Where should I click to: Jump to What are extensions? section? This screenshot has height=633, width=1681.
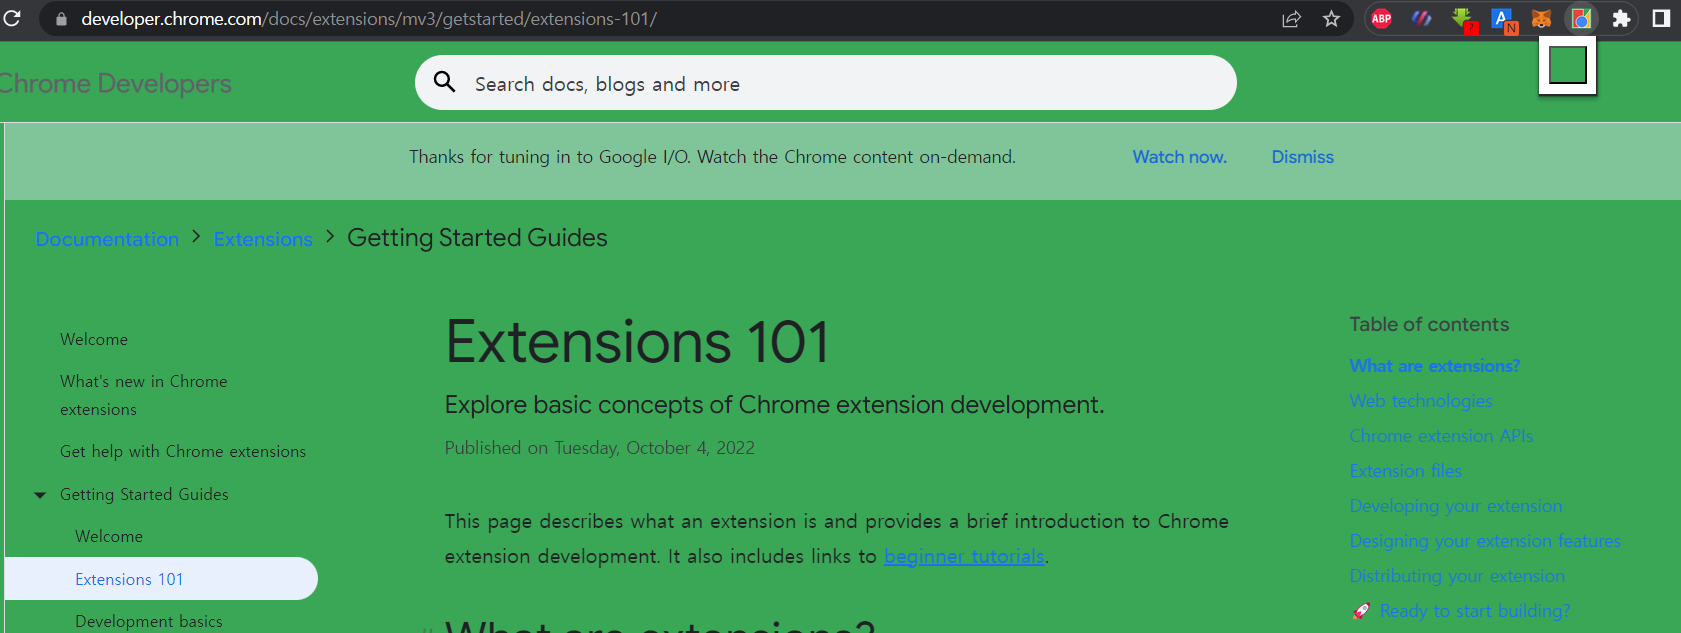1434,366
